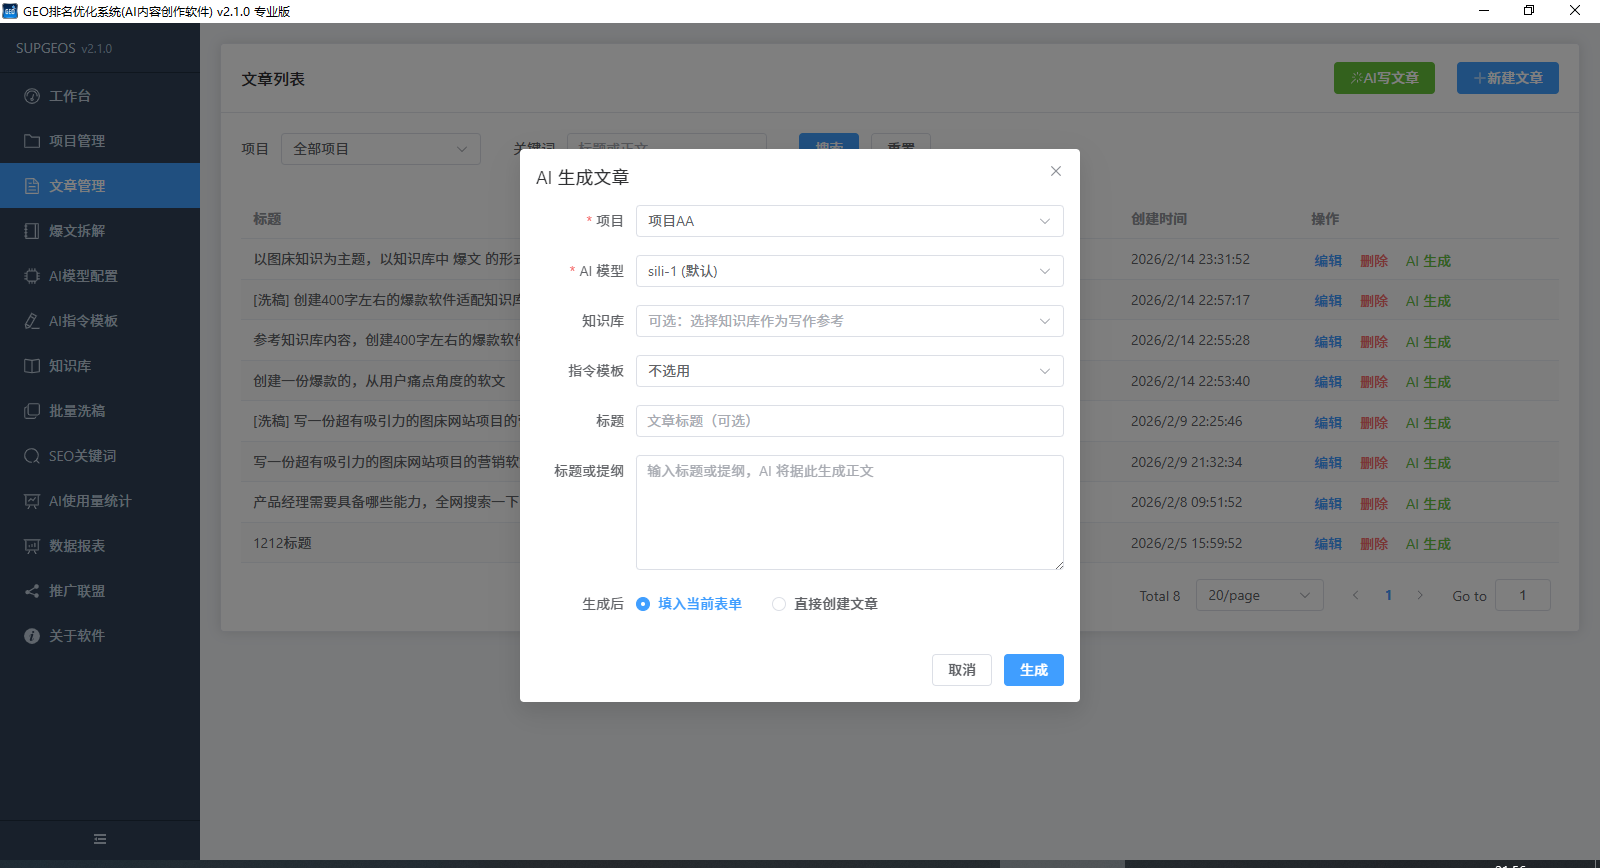Click the 文章管理 document icon
This screenshot has height=868, width=1600.
(x=32, y=186)
